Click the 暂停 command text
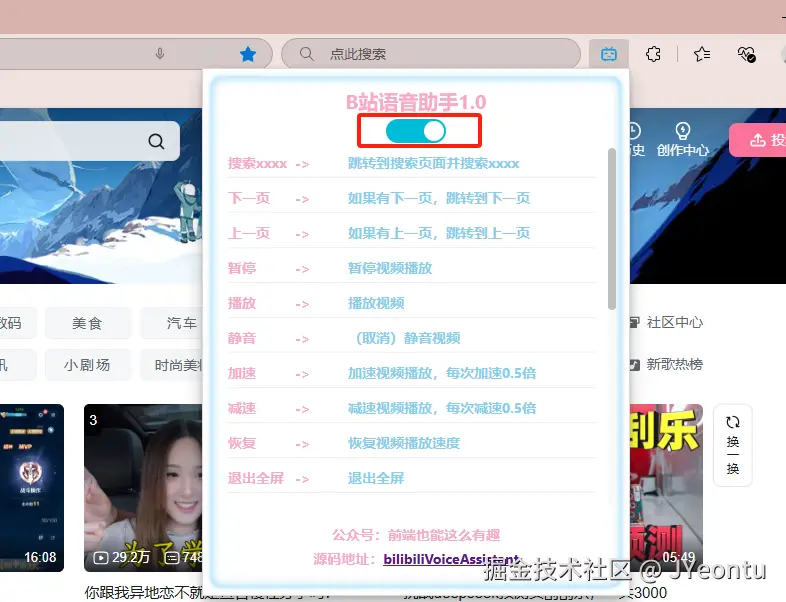This screenshot has width=786, height=602. coord(242,268)
